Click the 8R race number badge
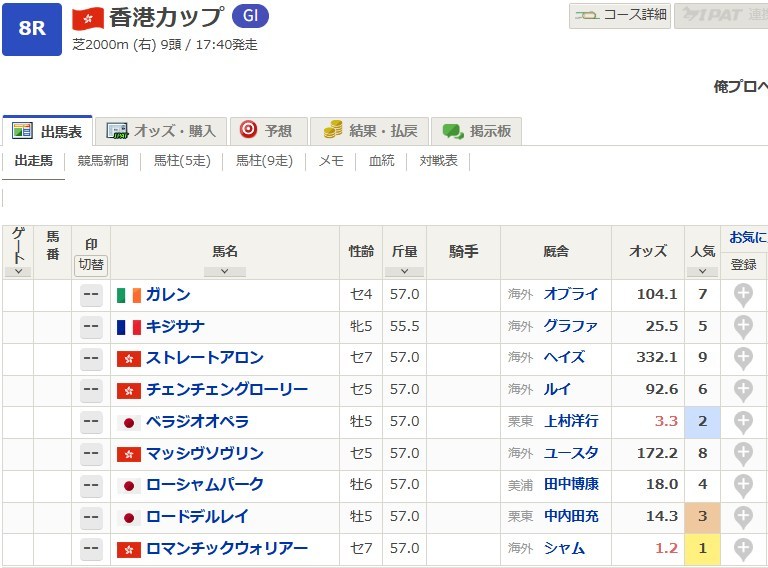Image resolution: width=768 pixels, height=568 pixels. (x=32, y=28)
